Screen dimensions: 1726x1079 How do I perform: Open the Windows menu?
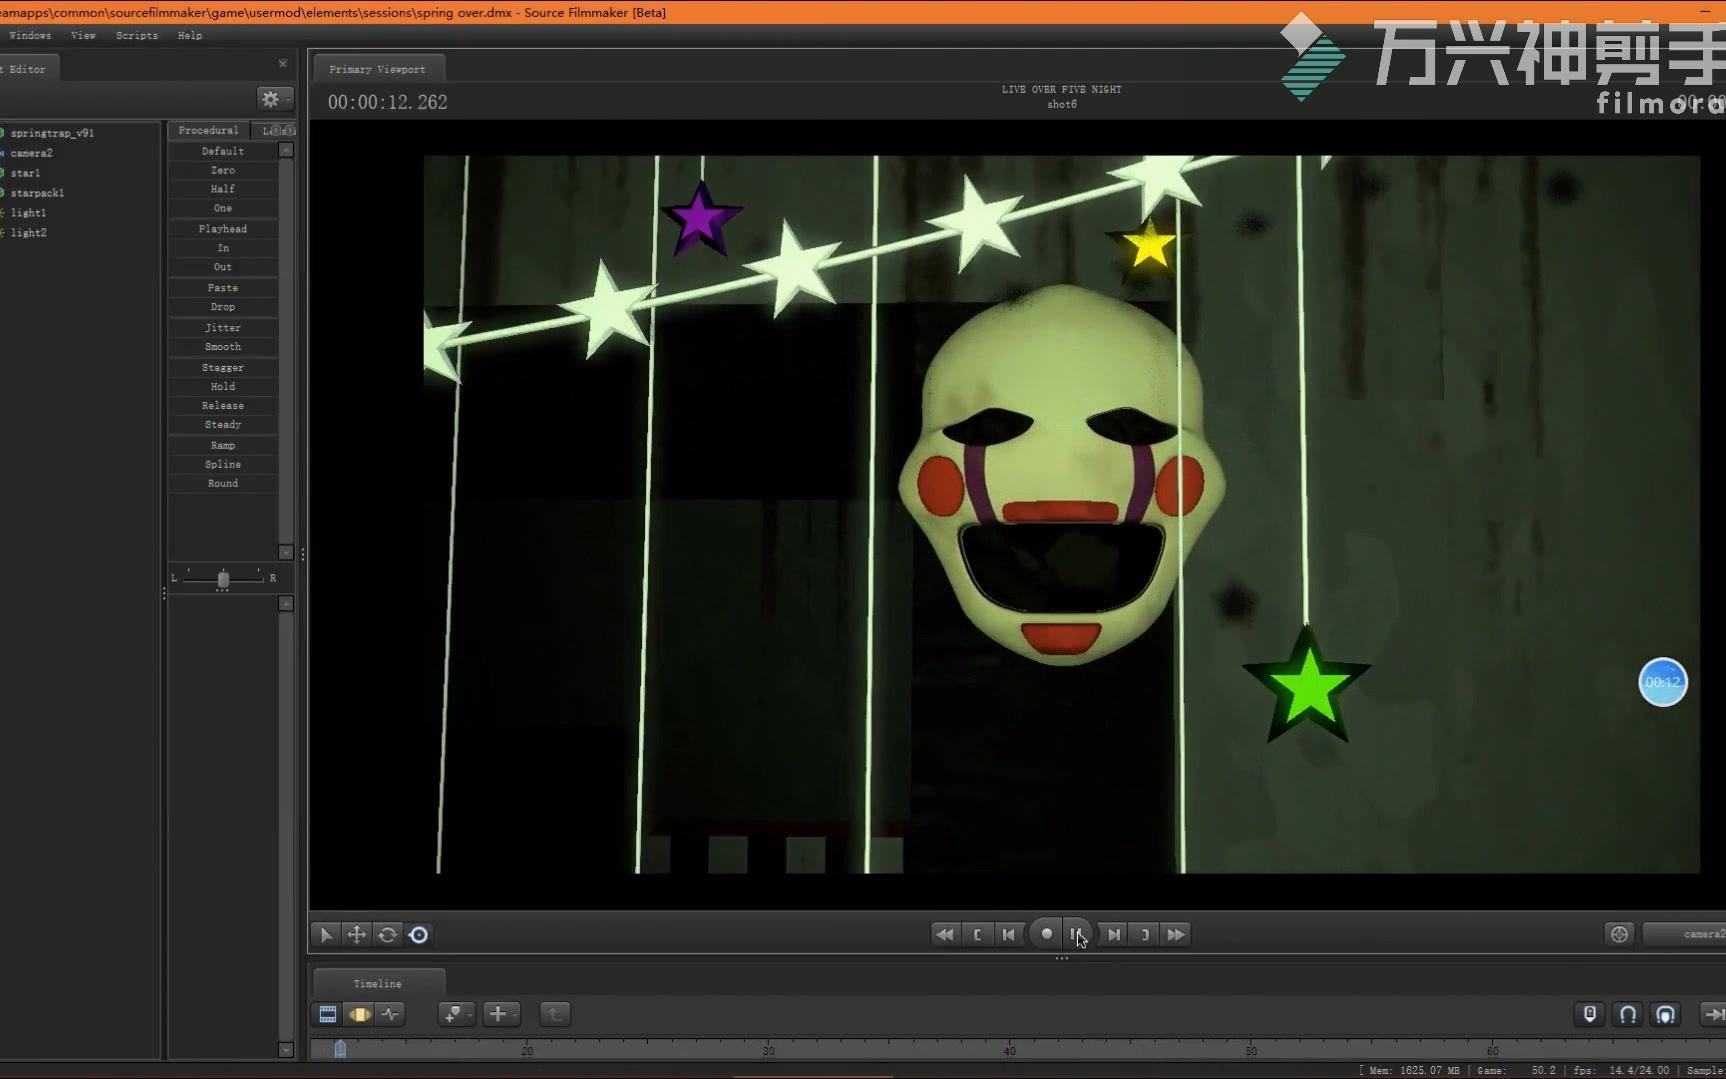click(x=30, y=35)
